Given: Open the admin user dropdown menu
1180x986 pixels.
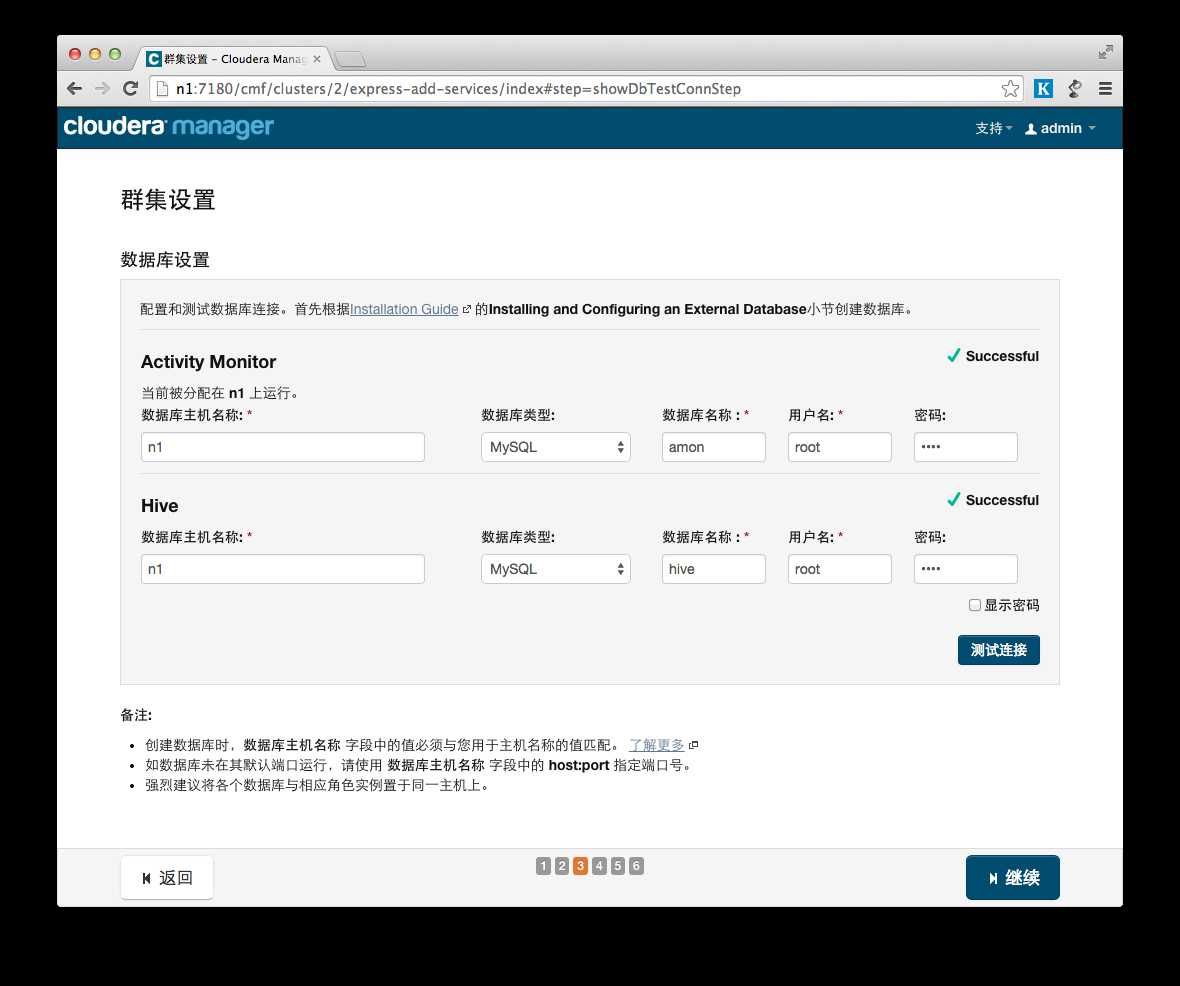Looking at the screenshot, I should tap(1060, 129).
